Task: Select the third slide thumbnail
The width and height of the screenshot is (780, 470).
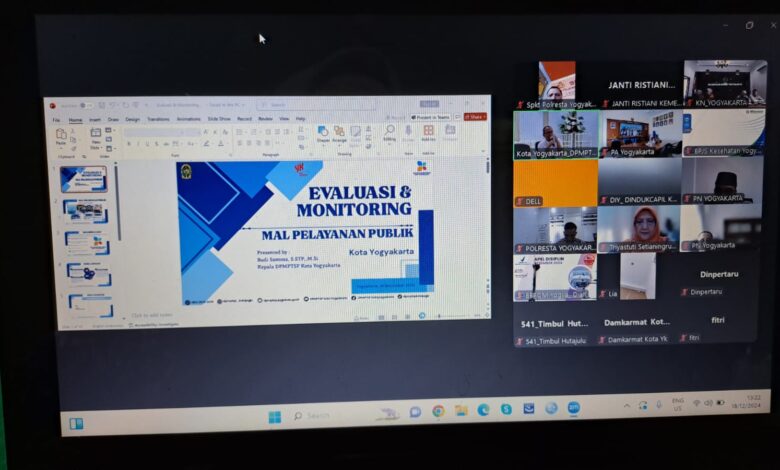Action: tap(87, 243)
